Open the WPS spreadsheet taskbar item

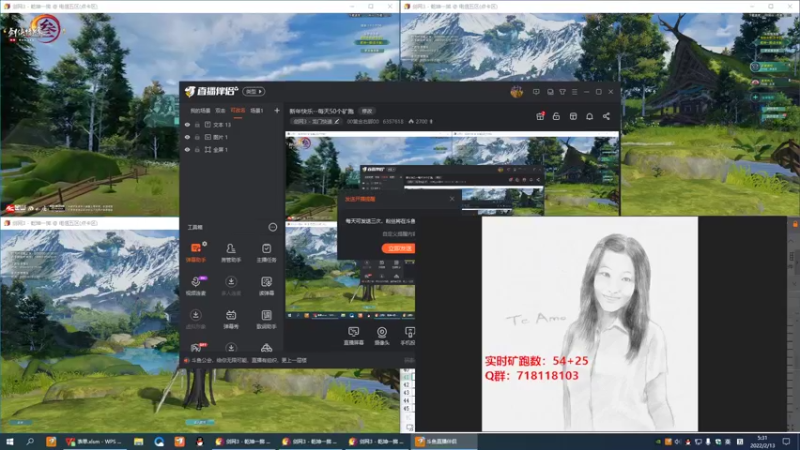94,441
